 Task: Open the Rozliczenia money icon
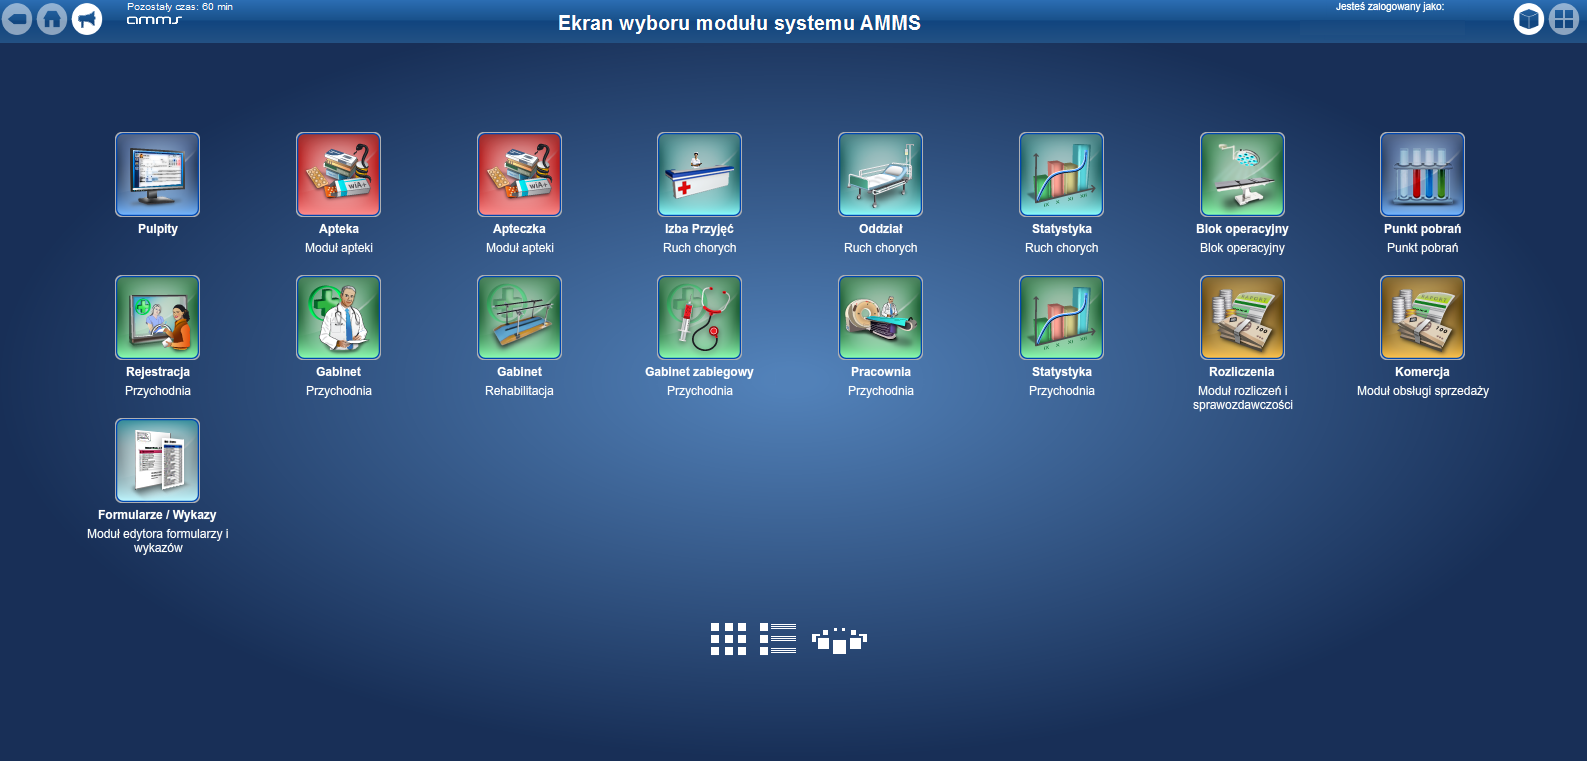pyautogui.click(x=1242, y=317)
